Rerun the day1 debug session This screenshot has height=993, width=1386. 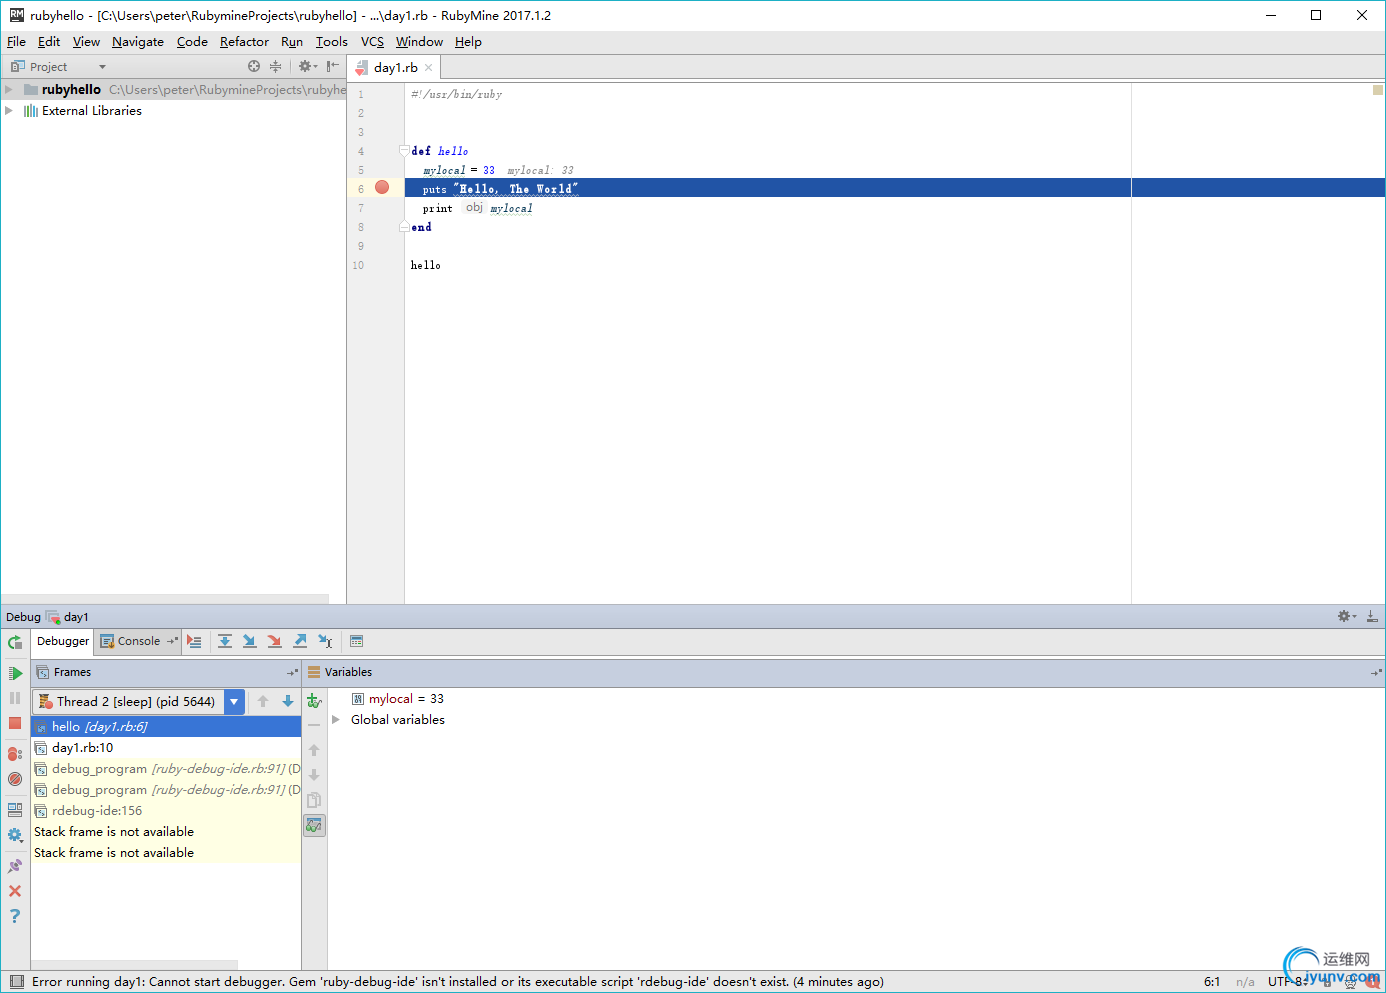pos(15,642)
